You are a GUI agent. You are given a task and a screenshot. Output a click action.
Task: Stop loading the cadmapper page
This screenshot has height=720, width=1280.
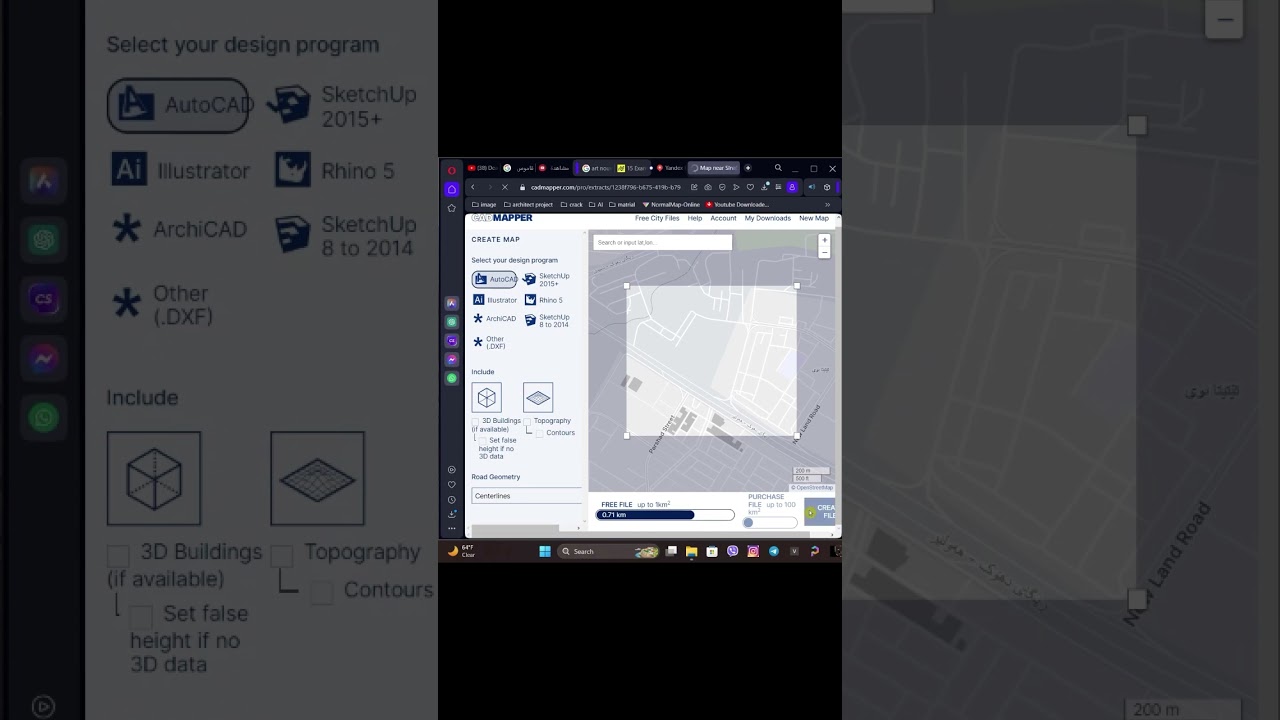click(x=504, y=187)
